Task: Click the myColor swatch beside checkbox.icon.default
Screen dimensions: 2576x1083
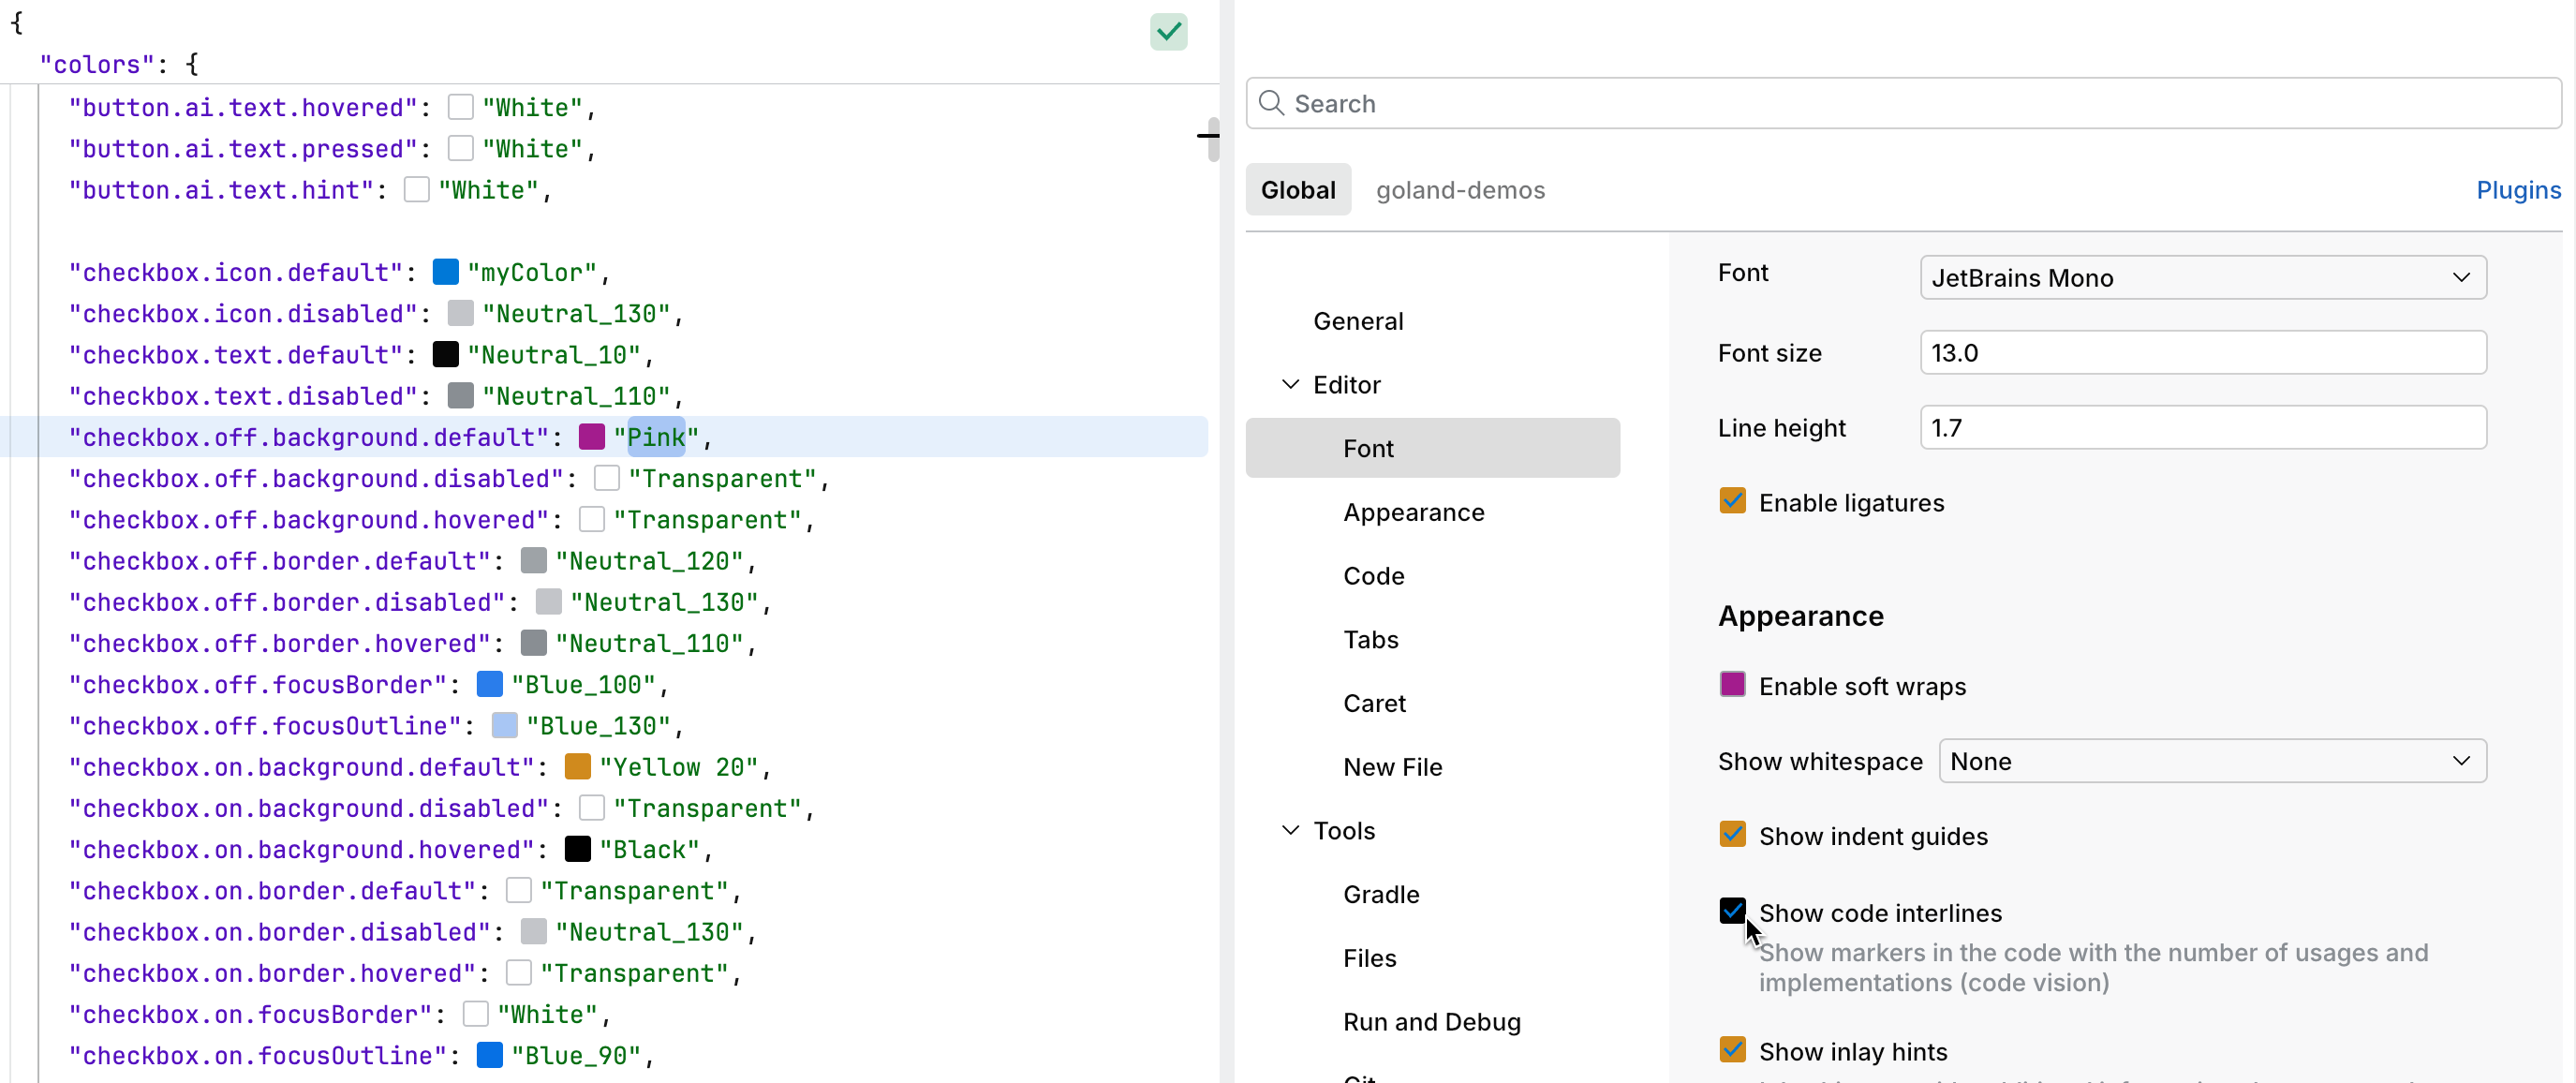Action: 446,271
